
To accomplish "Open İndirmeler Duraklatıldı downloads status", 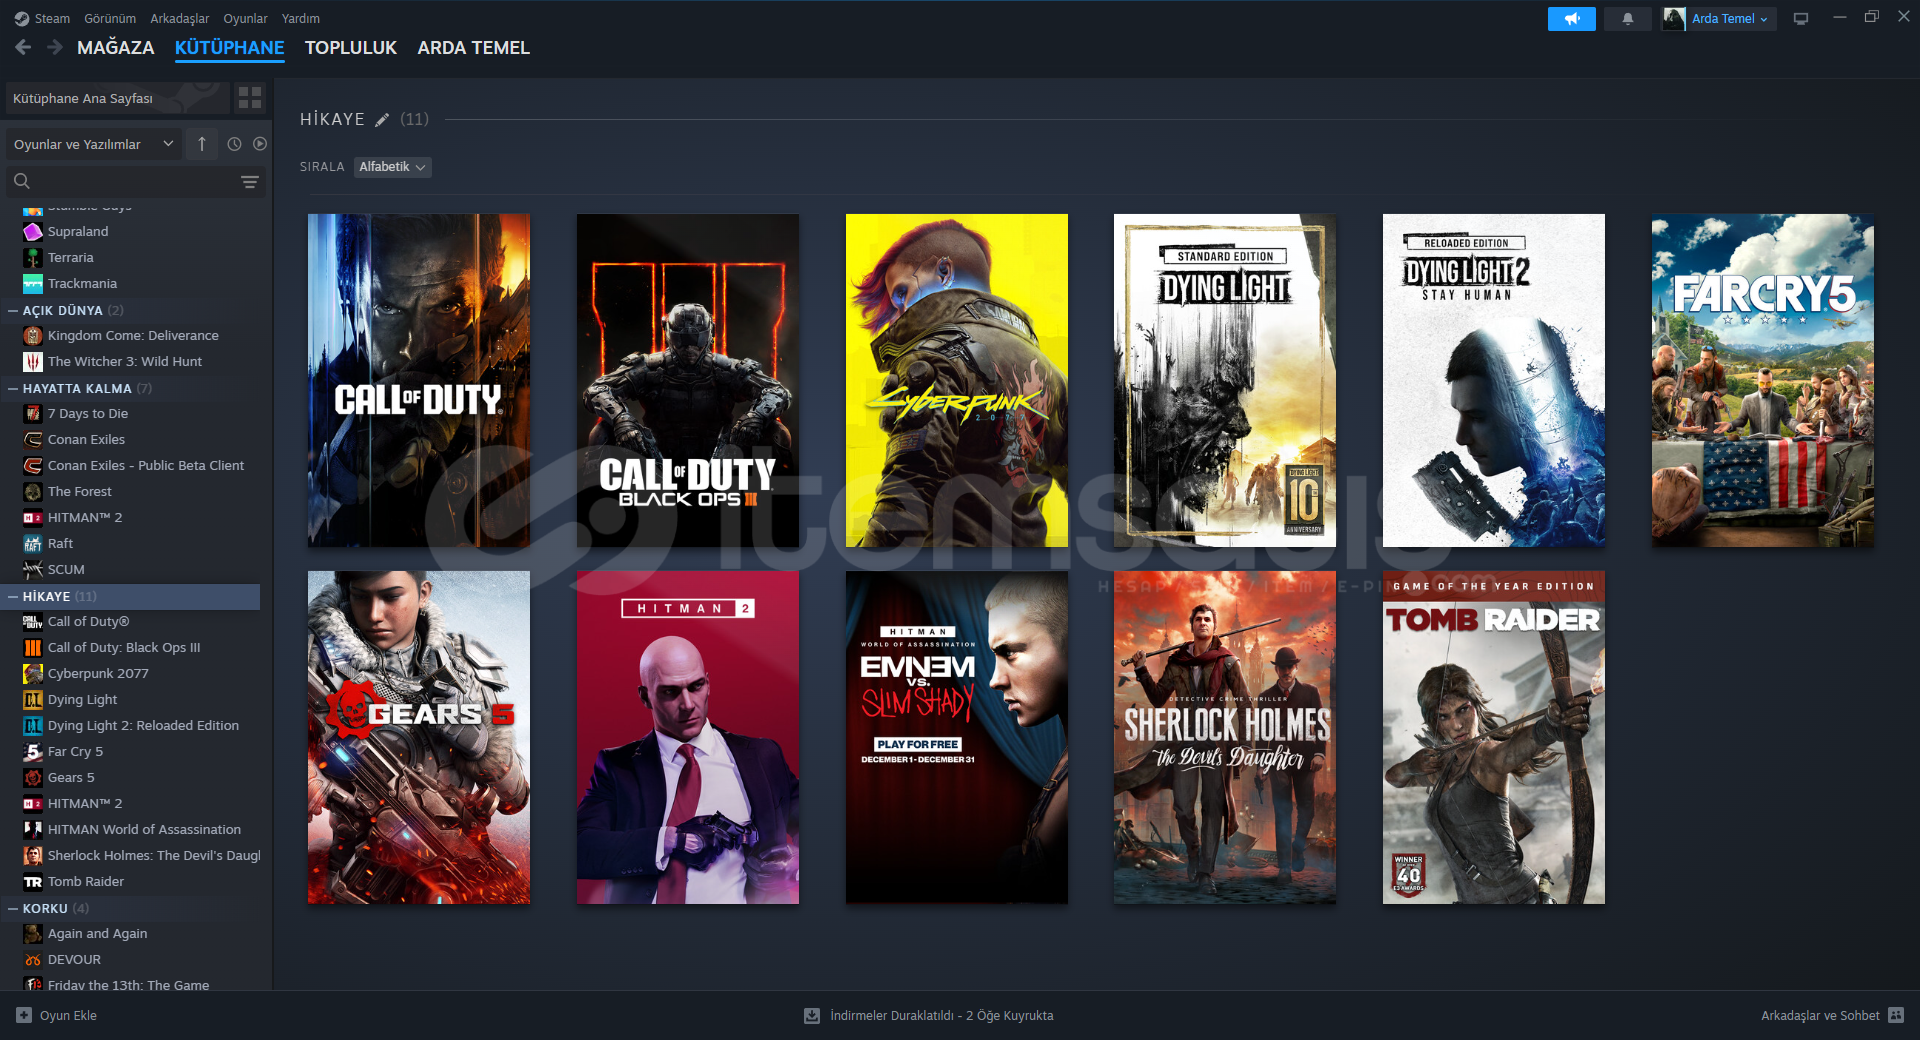I will point(942,1015).
